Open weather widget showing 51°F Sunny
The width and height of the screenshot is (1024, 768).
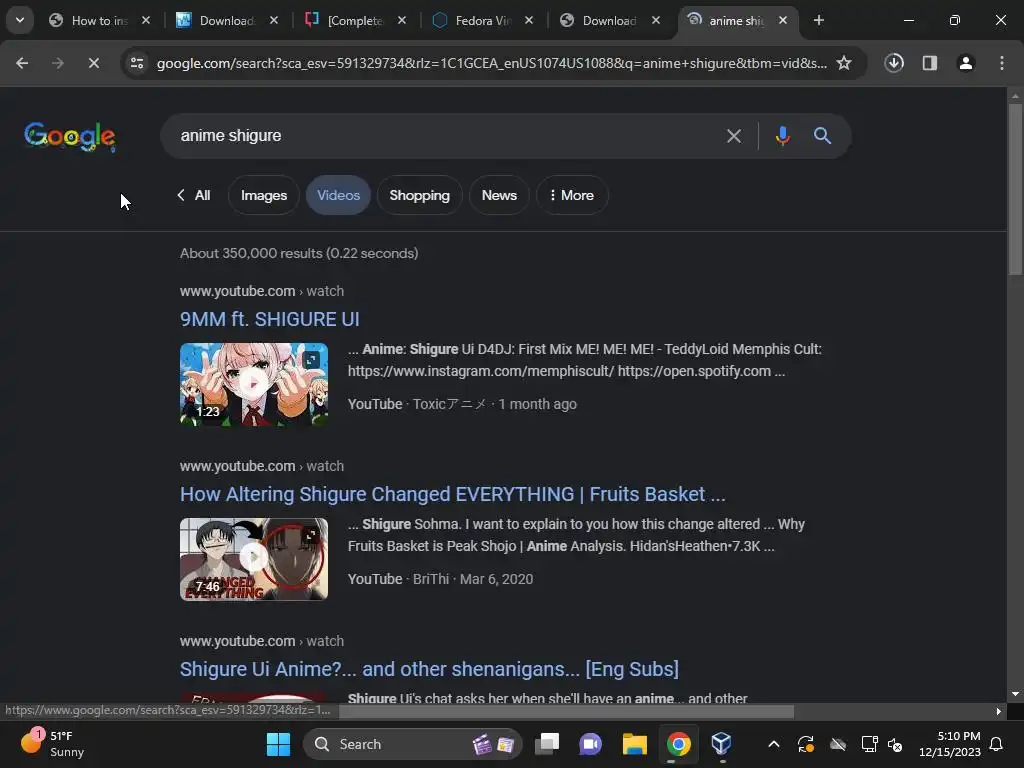pyautogui.click(x=52, y=744)
